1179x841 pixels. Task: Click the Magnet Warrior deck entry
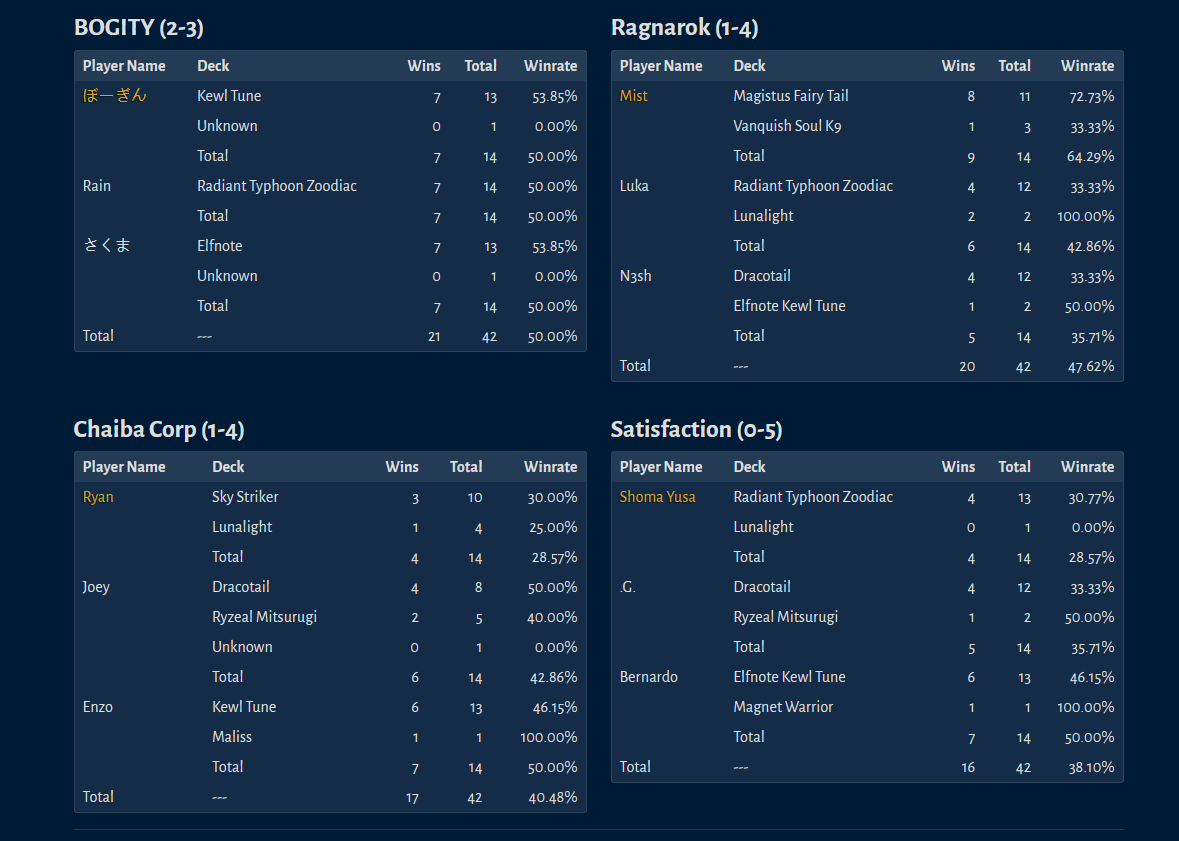pos(783,707)
